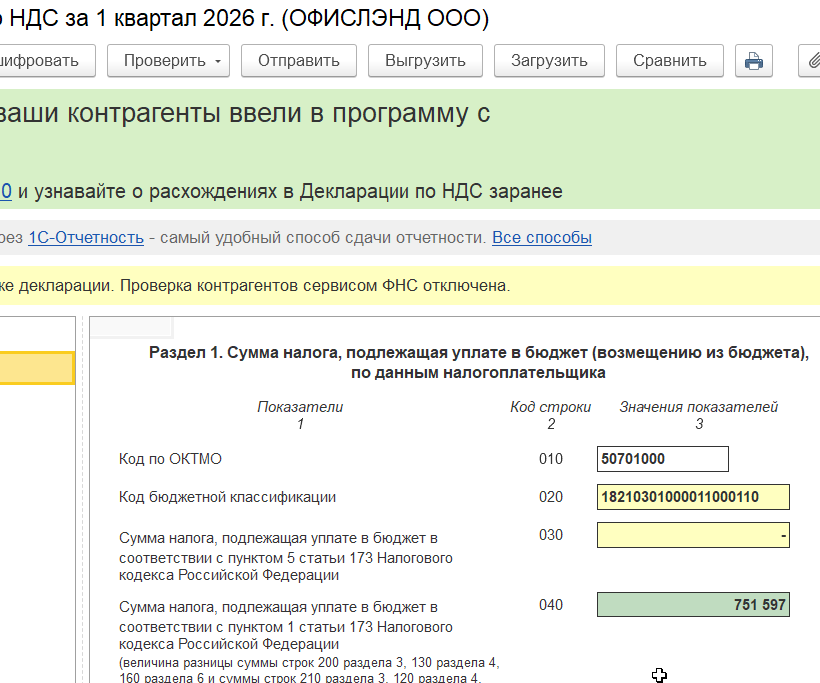This screenshot has width=820, height=683.
Task: Click line code 010
Action: pos(551,459)
